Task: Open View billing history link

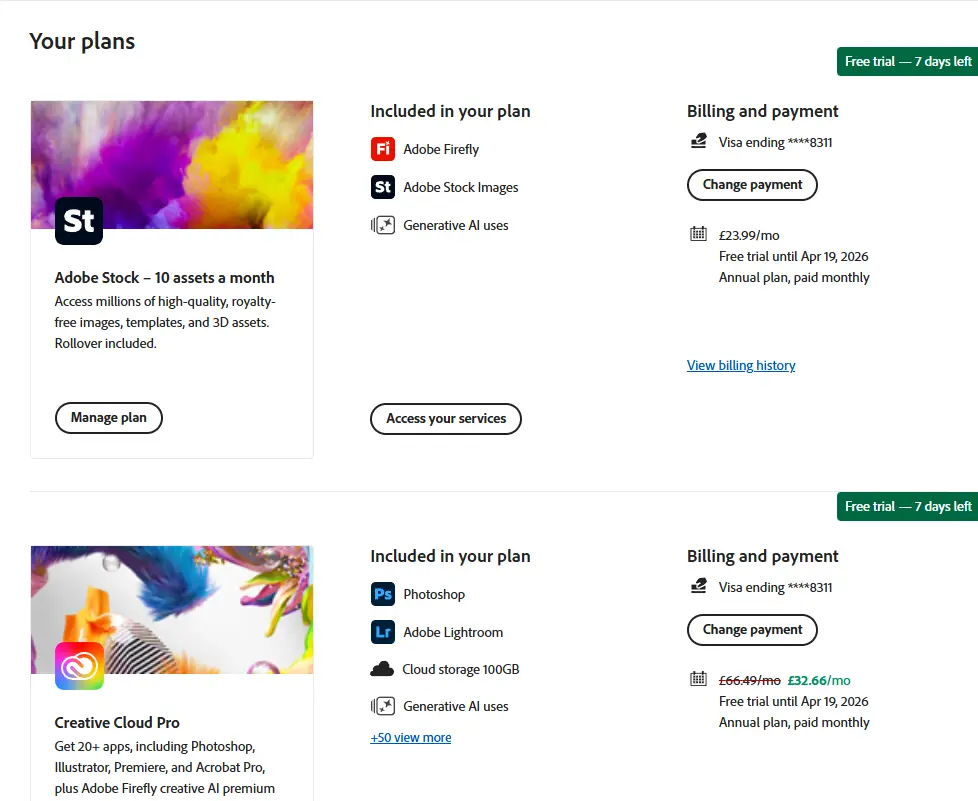Action: point(741,366)
